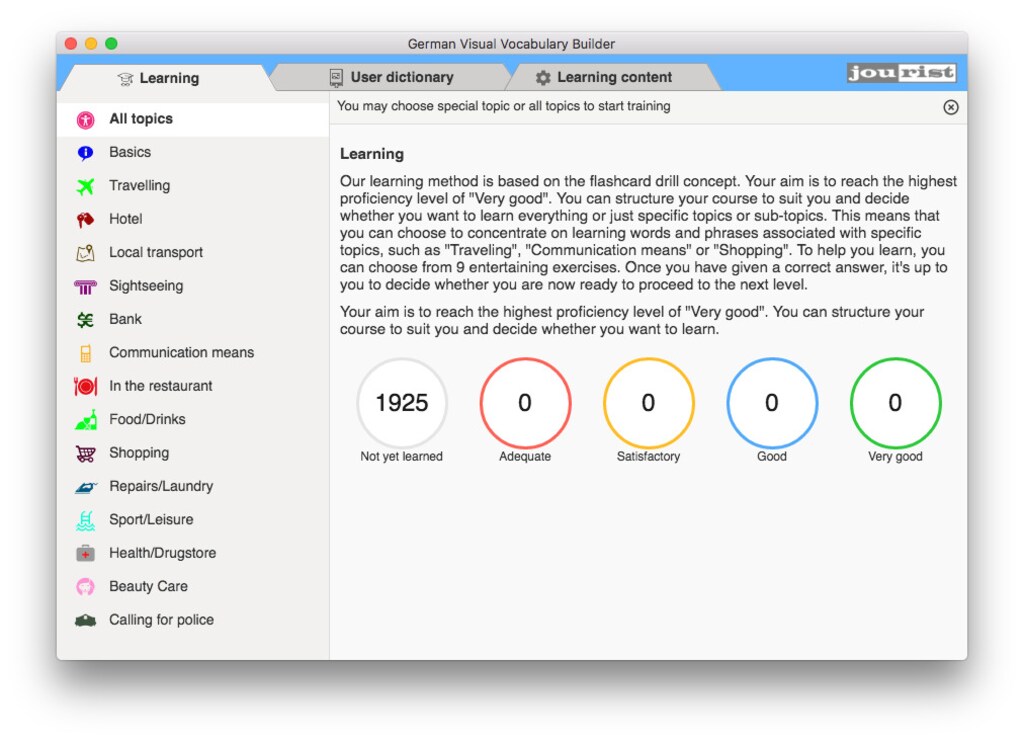Click the red Hotel icon
The height and width of the screenshot is (741, 1024).
coord(86,219)
